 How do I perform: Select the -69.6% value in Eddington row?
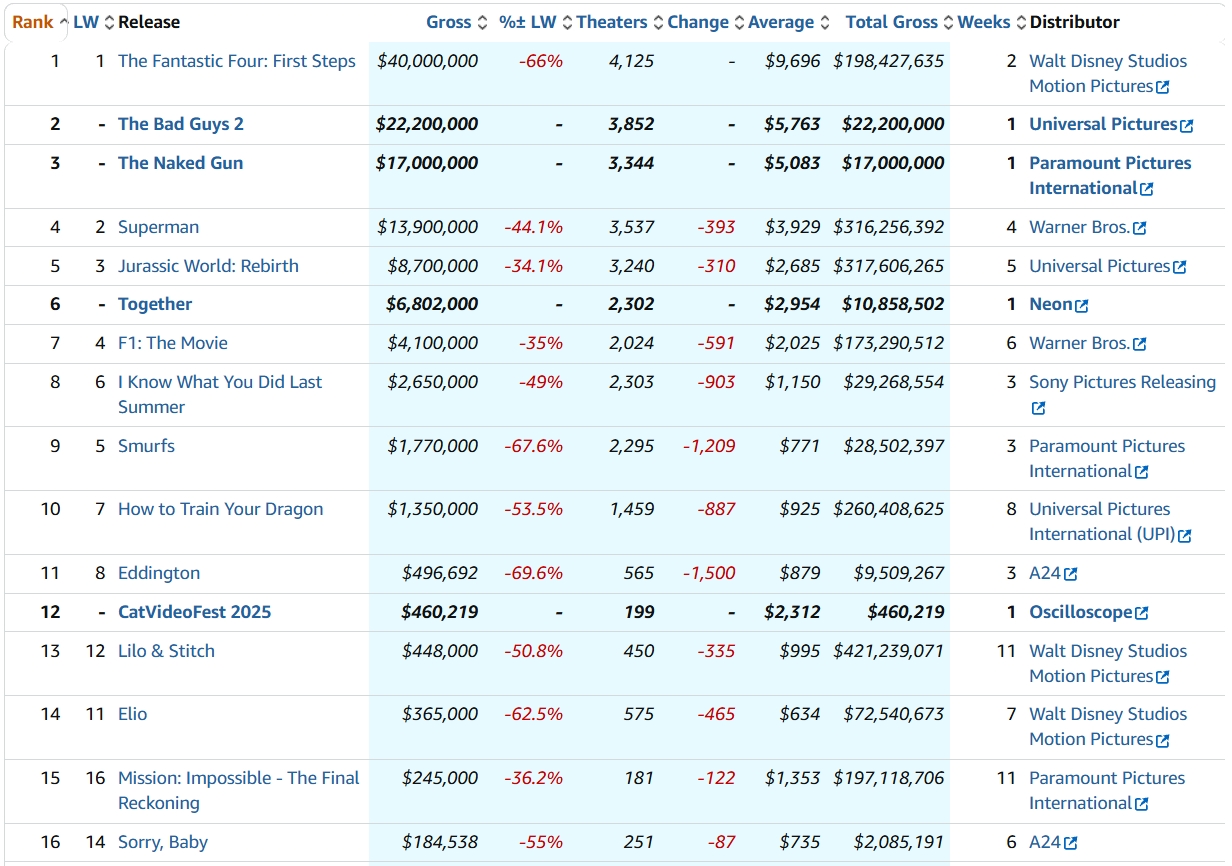pyautogui.click(x=533, y=573)
